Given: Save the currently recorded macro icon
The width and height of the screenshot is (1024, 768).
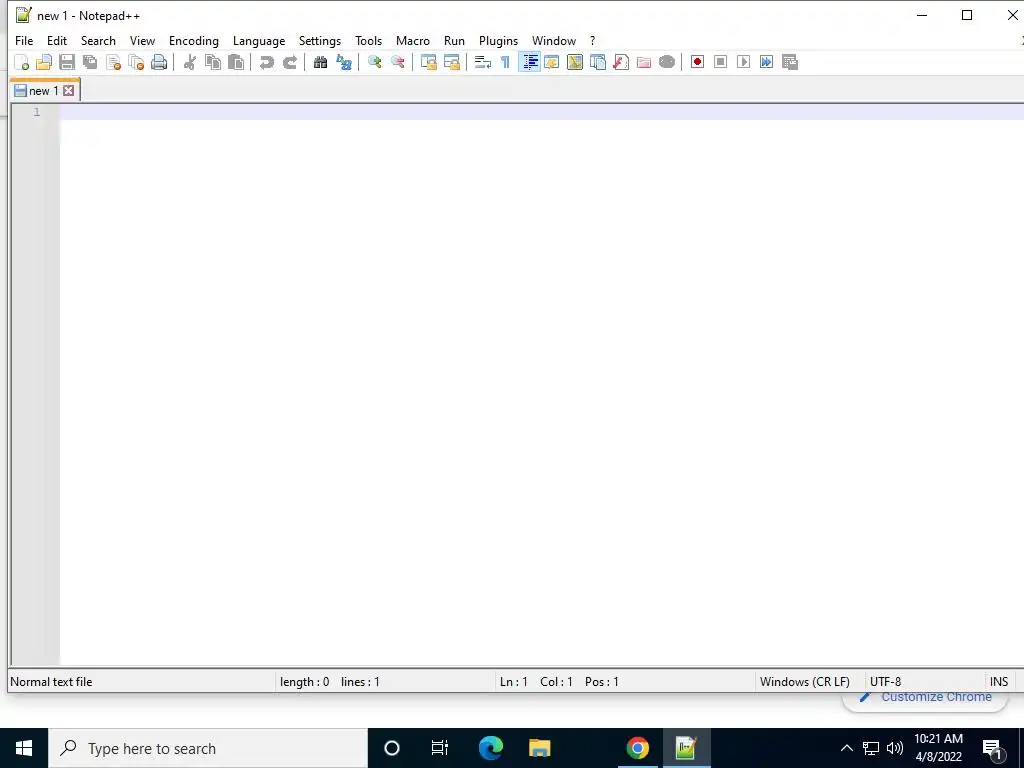Looking at the screenshot, I should point(790,62).
